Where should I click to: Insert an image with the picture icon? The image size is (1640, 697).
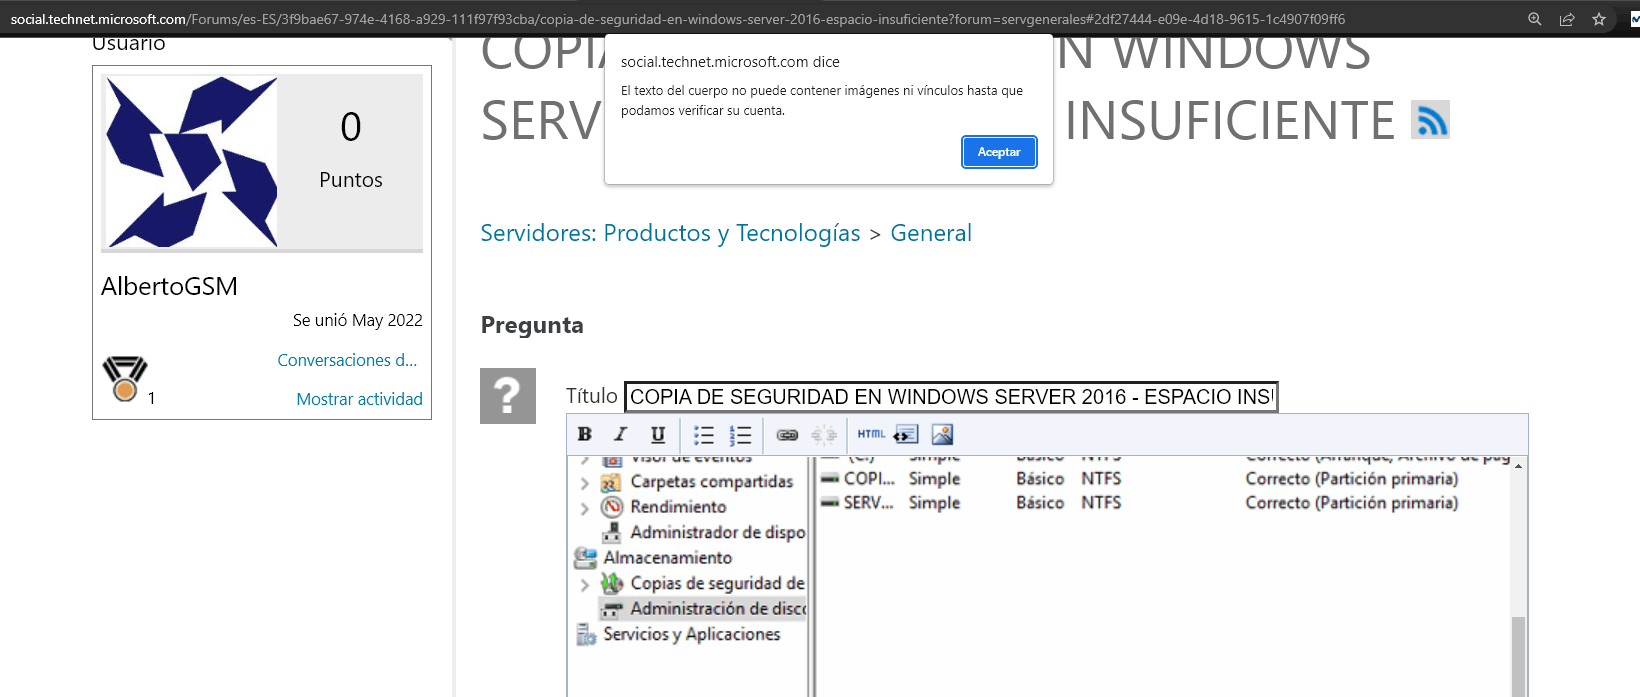[942, 434]
